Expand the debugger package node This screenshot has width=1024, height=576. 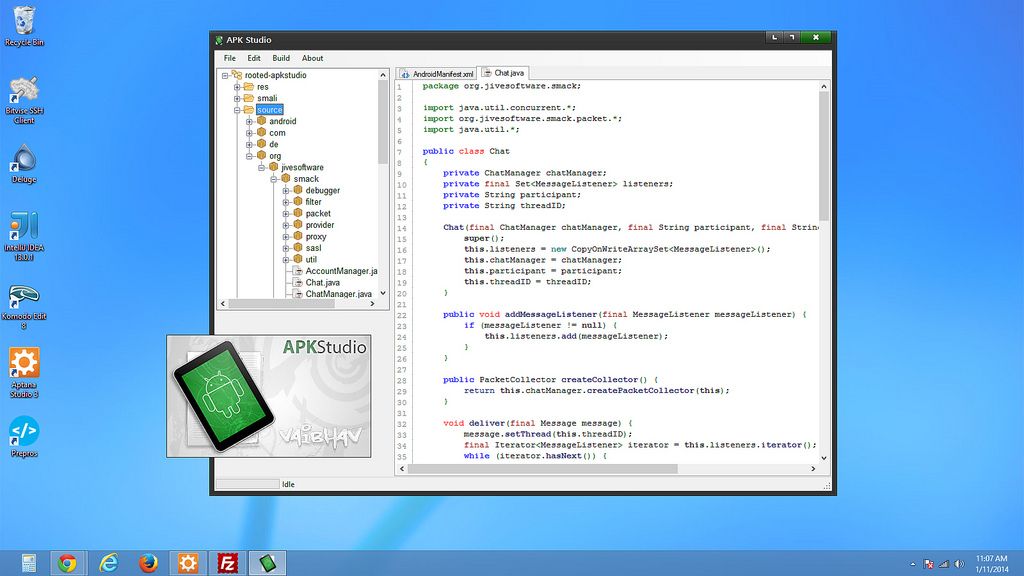coord(286,190)
